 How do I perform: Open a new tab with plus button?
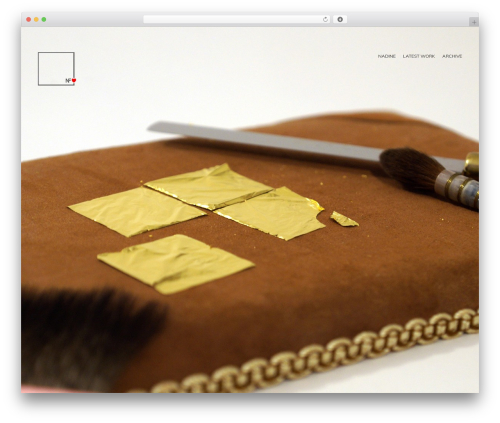click(x=474, y=22)
